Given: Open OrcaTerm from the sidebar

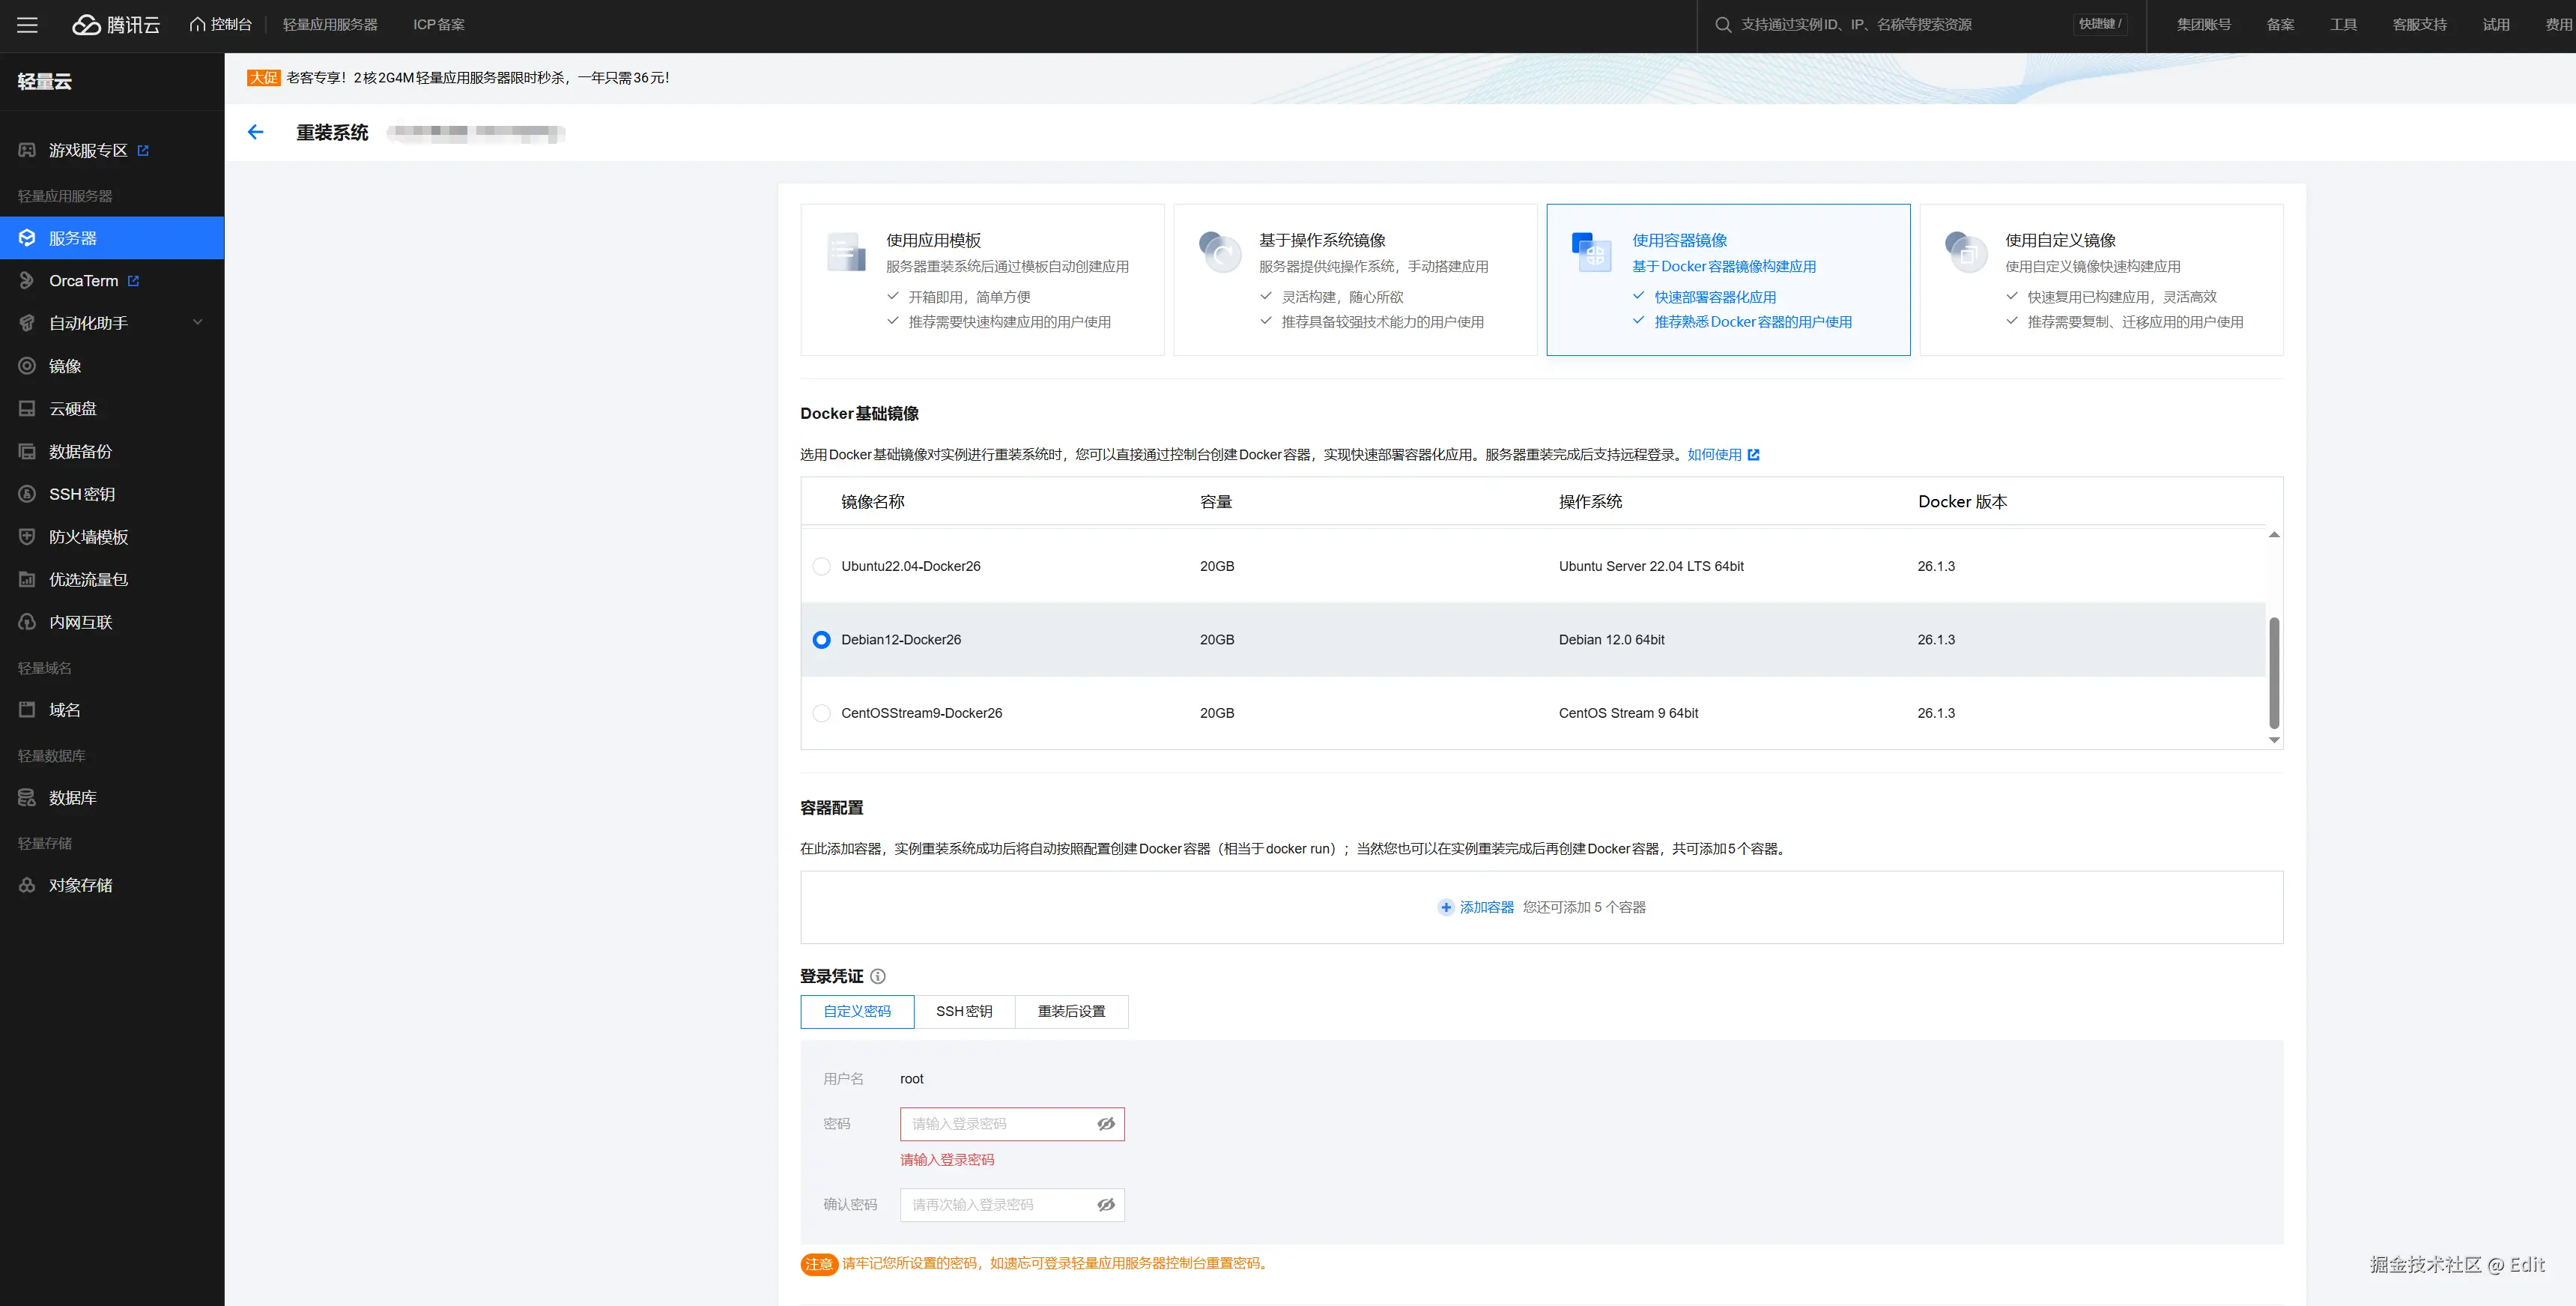Looking at the screenshot, I should [88, 280].
